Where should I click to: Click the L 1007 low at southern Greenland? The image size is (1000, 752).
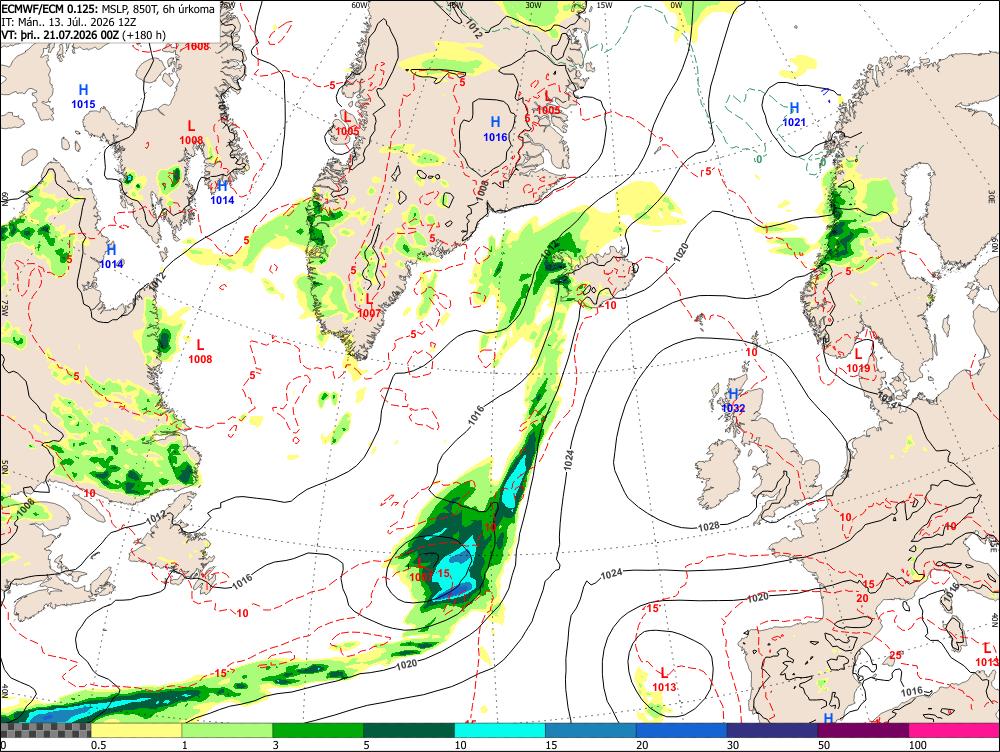[369, 306]
